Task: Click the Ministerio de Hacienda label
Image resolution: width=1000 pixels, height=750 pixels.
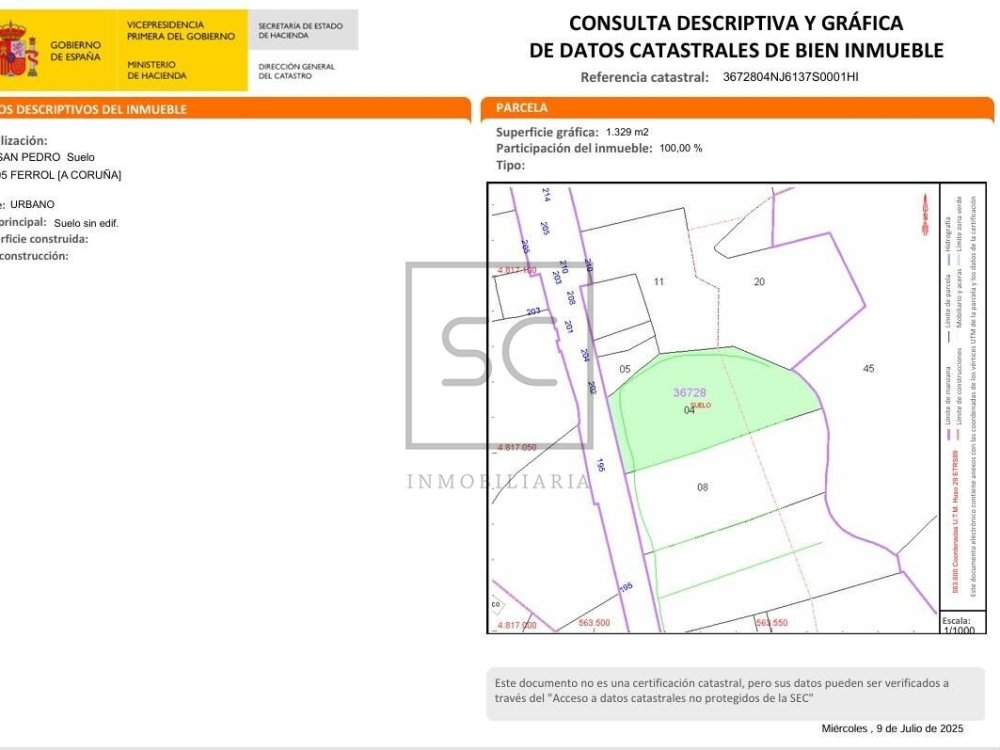Action: [x=156, y=70]
